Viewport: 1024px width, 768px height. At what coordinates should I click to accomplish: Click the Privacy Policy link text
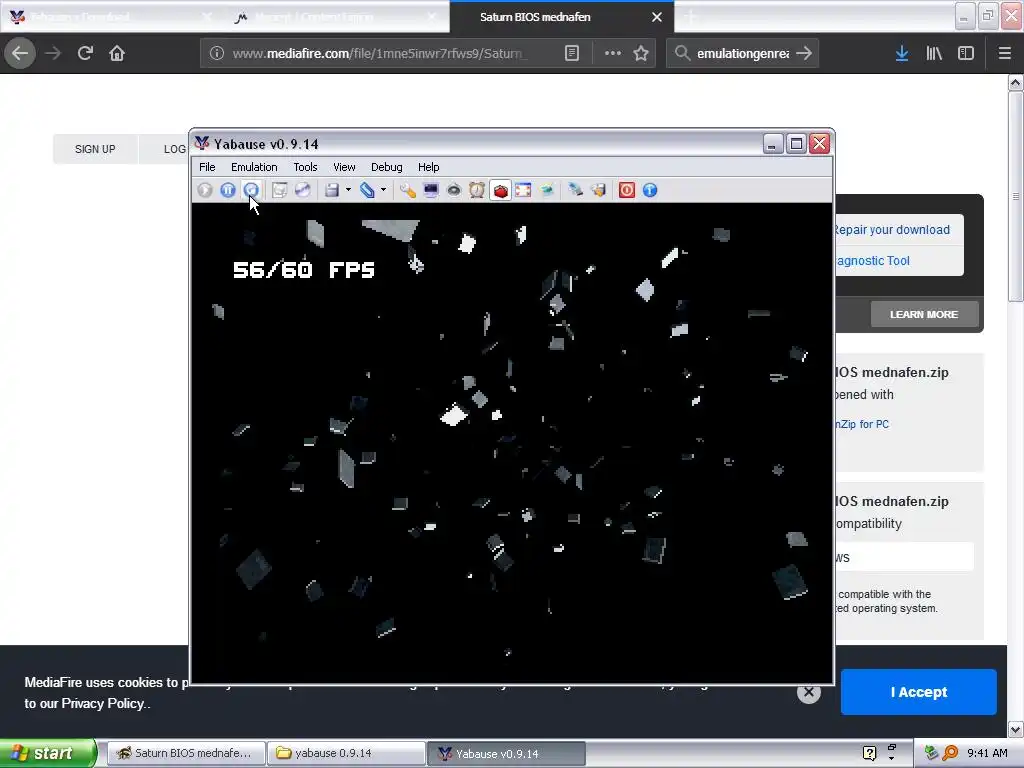(103, 703)
